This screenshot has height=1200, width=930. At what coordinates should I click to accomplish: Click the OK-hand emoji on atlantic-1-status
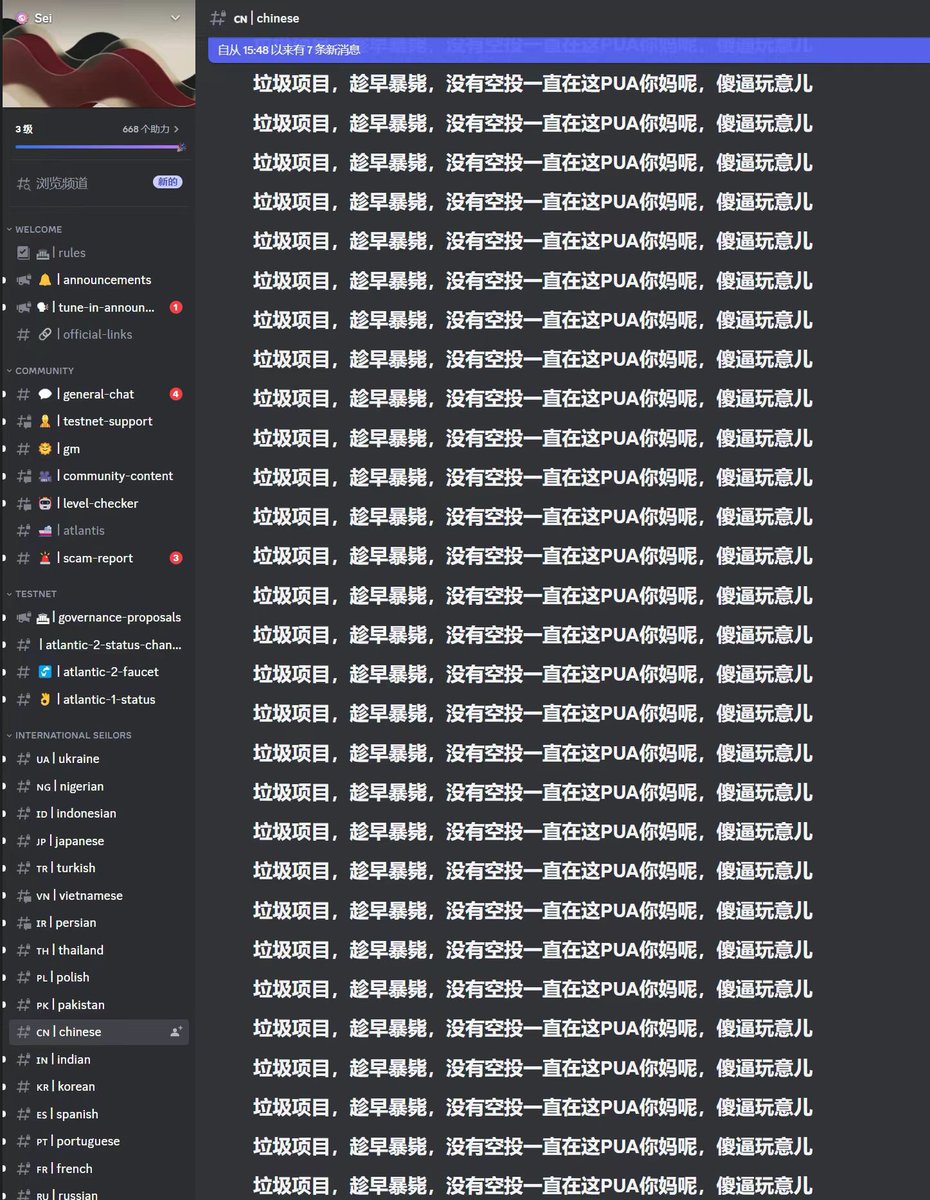(x=44, y=699)
